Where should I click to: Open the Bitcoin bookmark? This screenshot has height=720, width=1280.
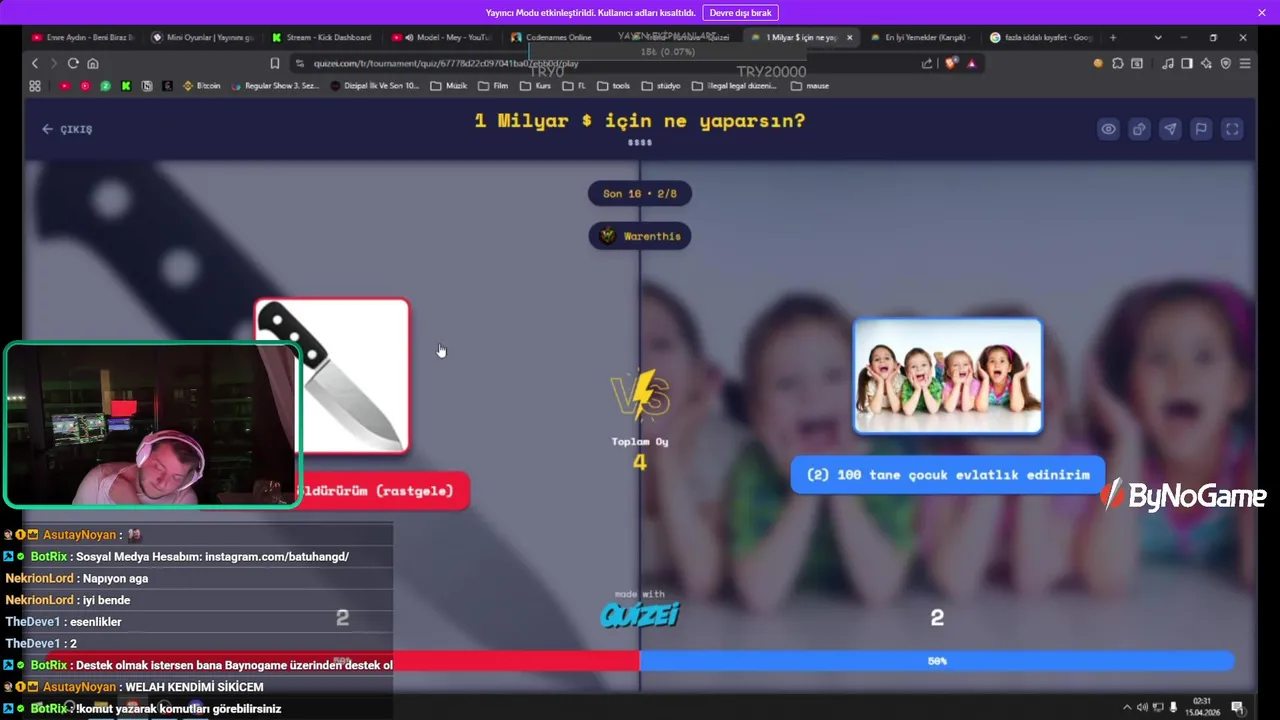[201, 86]
